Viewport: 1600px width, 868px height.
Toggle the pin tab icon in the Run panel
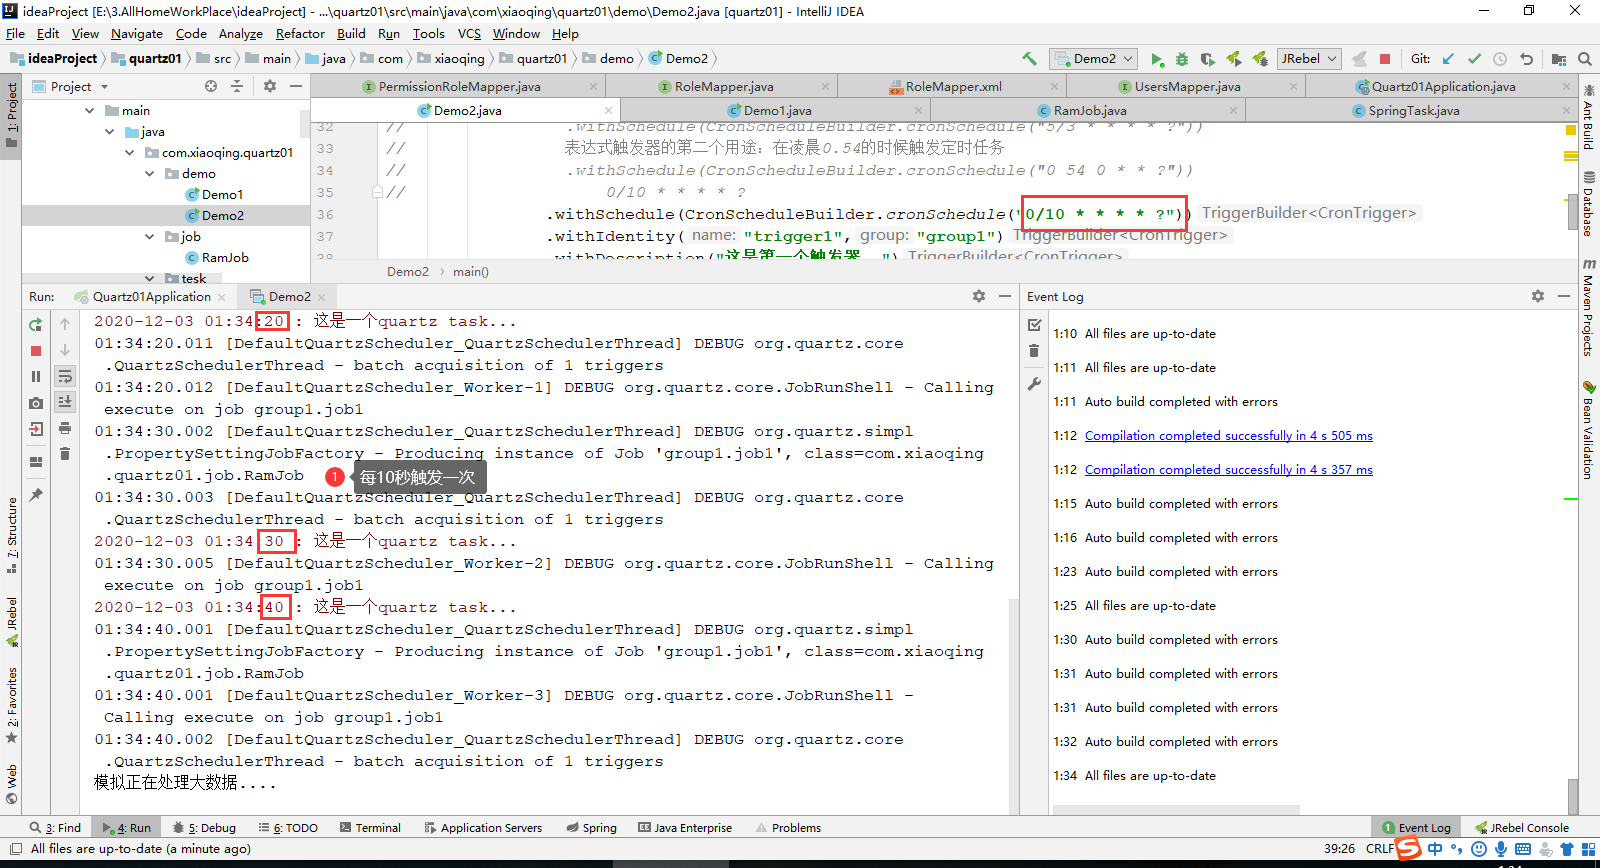tap(36, 495)
